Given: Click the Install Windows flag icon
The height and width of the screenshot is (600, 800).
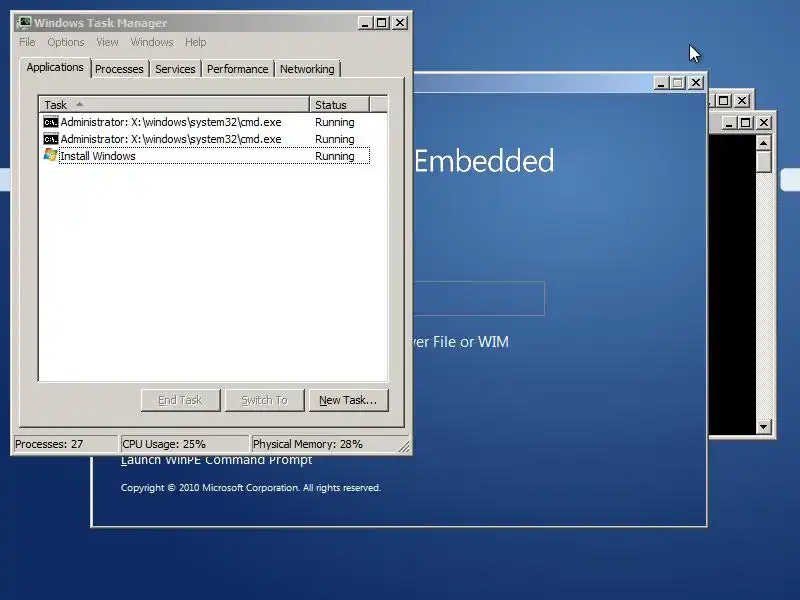Looking at the screenshot, I should tap(51, 155).
